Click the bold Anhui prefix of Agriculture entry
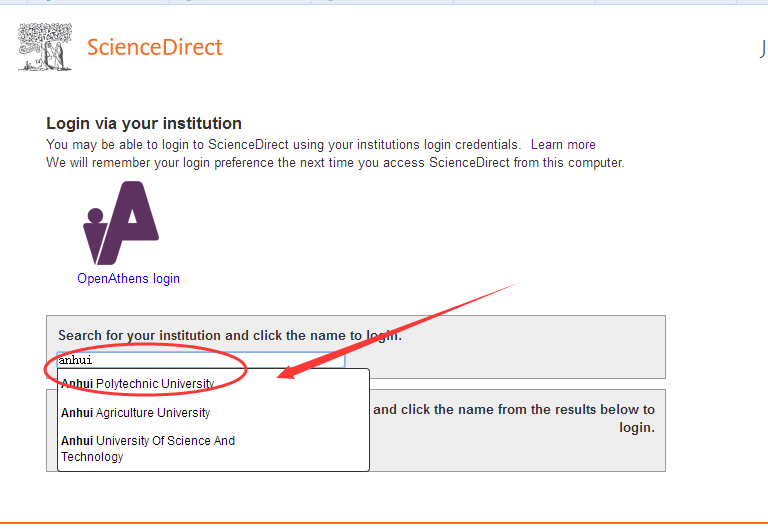The width and height of the screenshot is (768, 529). coord(77,413)
